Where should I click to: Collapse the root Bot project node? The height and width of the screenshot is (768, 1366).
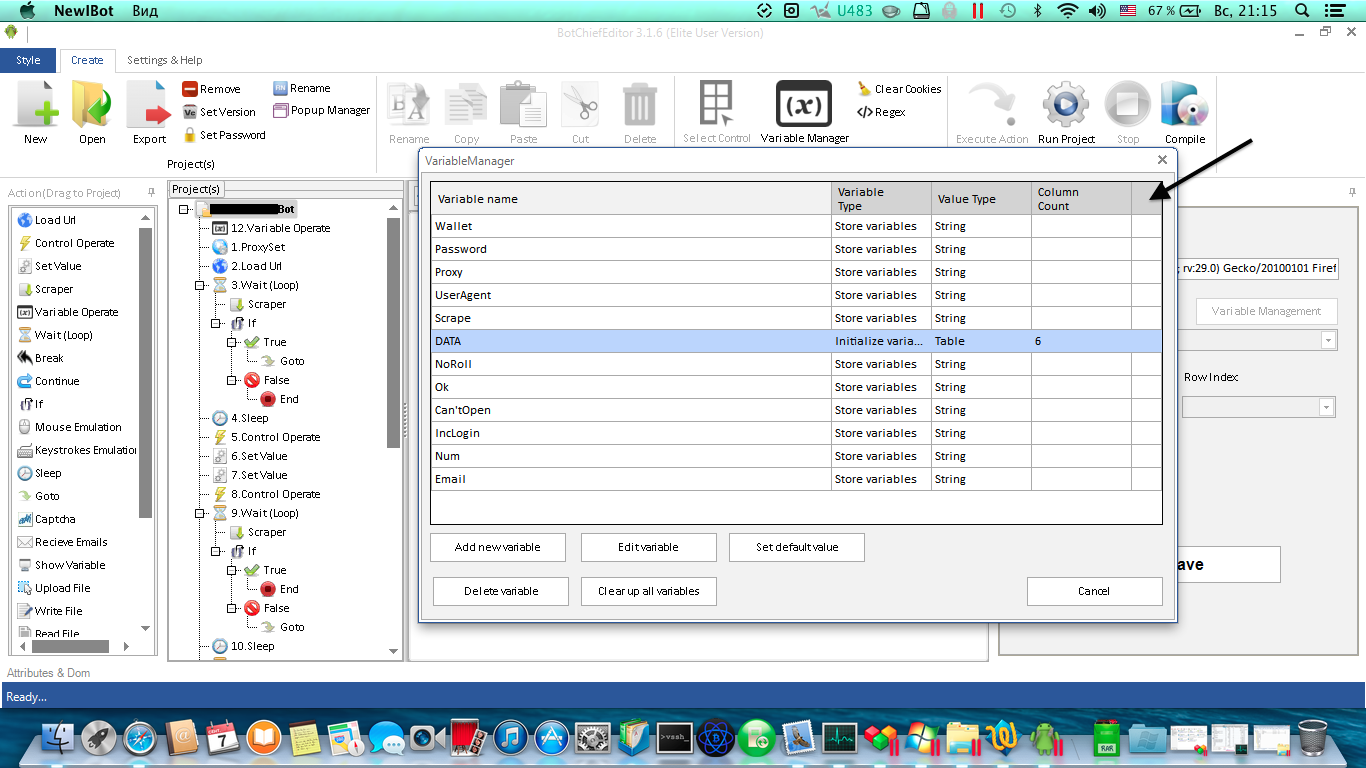click(x=184, y=209)
